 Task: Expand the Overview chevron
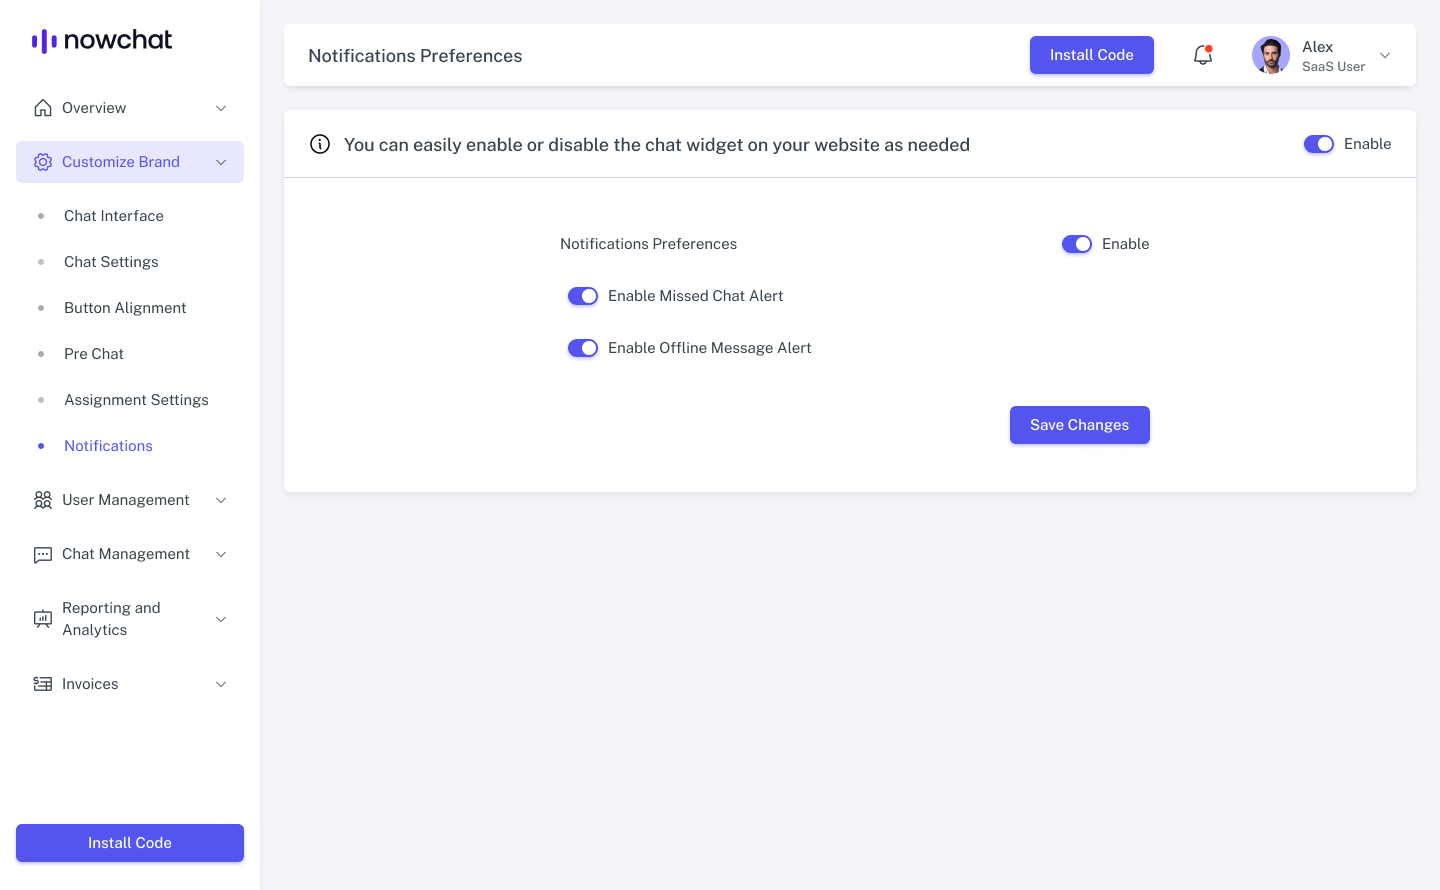point(221,108)
